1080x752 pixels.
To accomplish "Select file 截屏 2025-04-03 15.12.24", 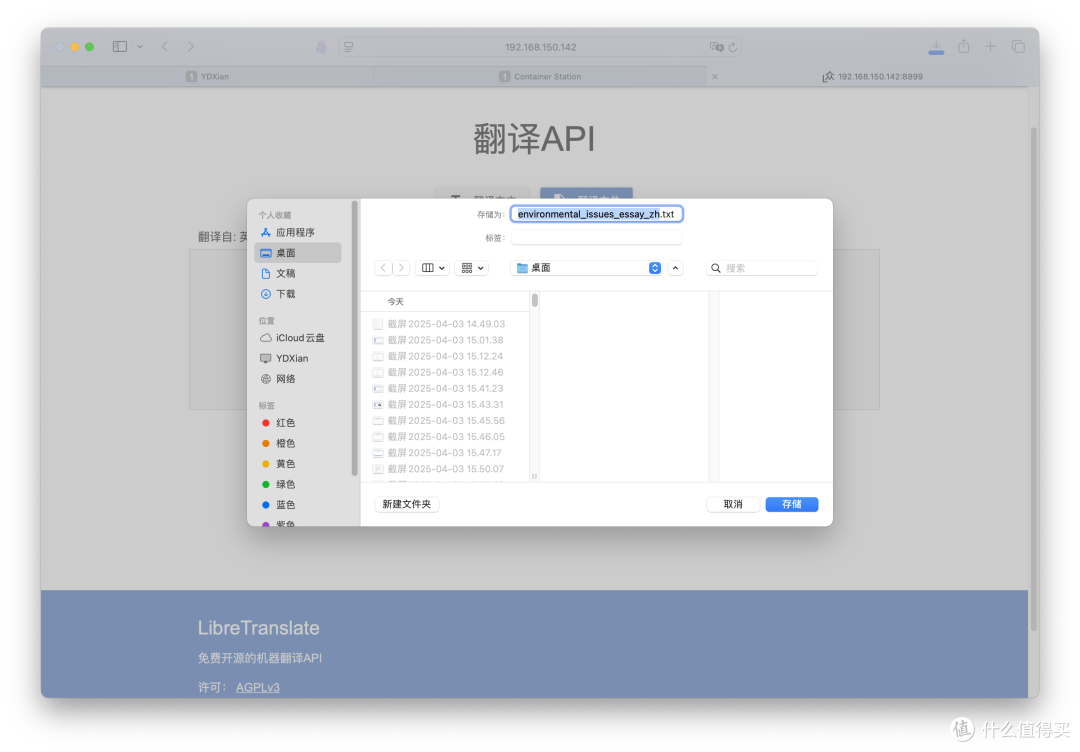I will click(445, 356).
